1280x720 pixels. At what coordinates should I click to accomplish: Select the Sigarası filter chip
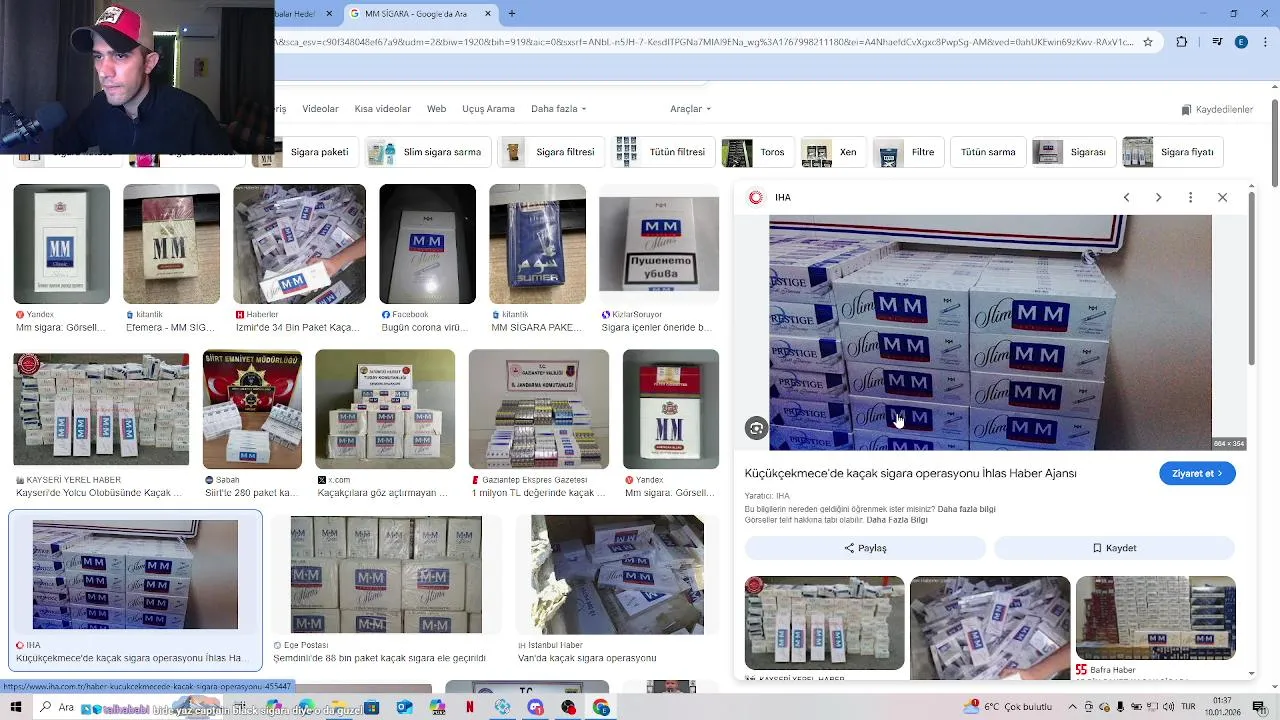point(1073,152)
